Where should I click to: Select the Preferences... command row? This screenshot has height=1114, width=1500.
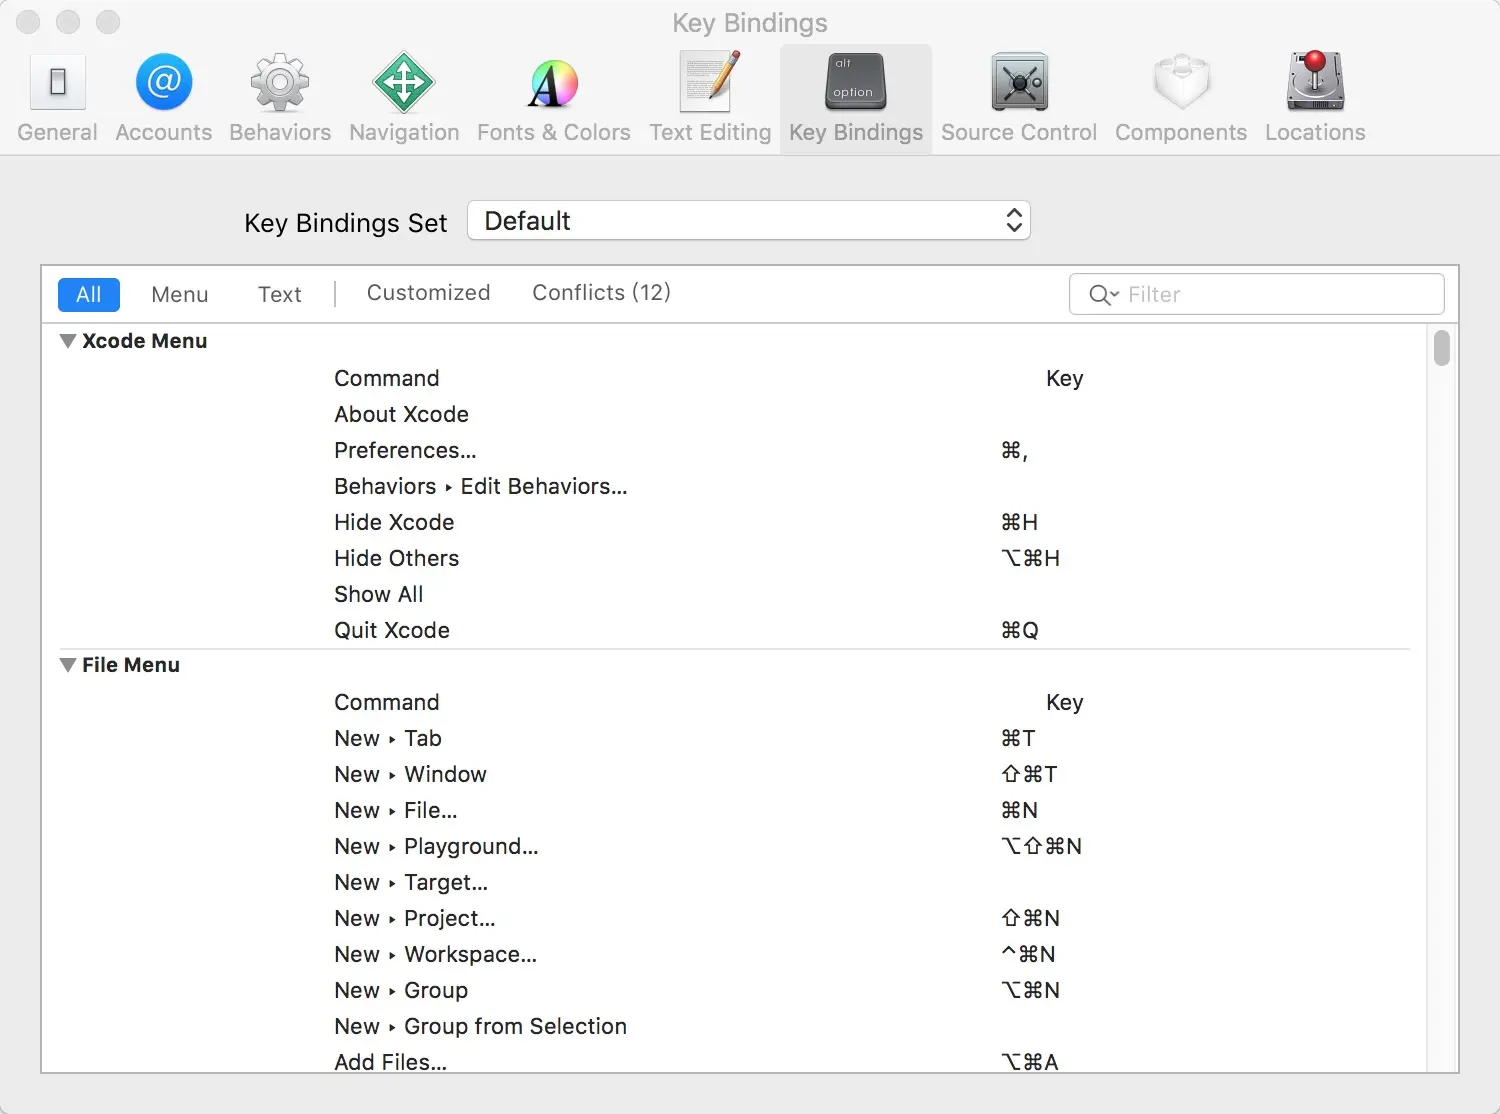coord(735,450)
